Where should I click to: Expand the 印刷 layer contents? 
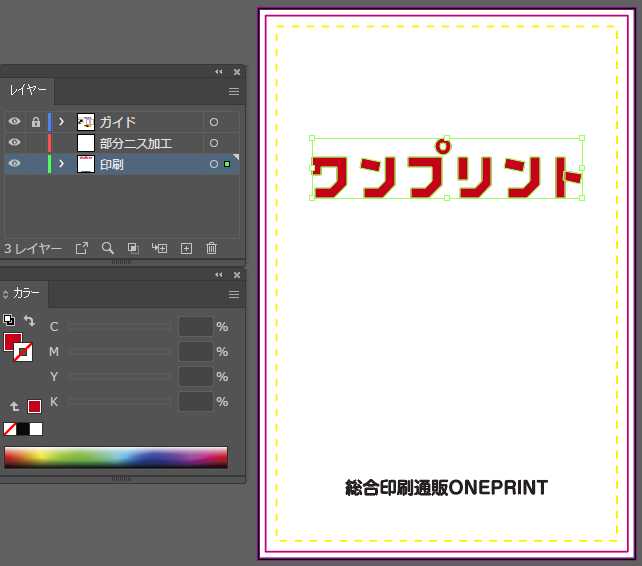(61, 164)
